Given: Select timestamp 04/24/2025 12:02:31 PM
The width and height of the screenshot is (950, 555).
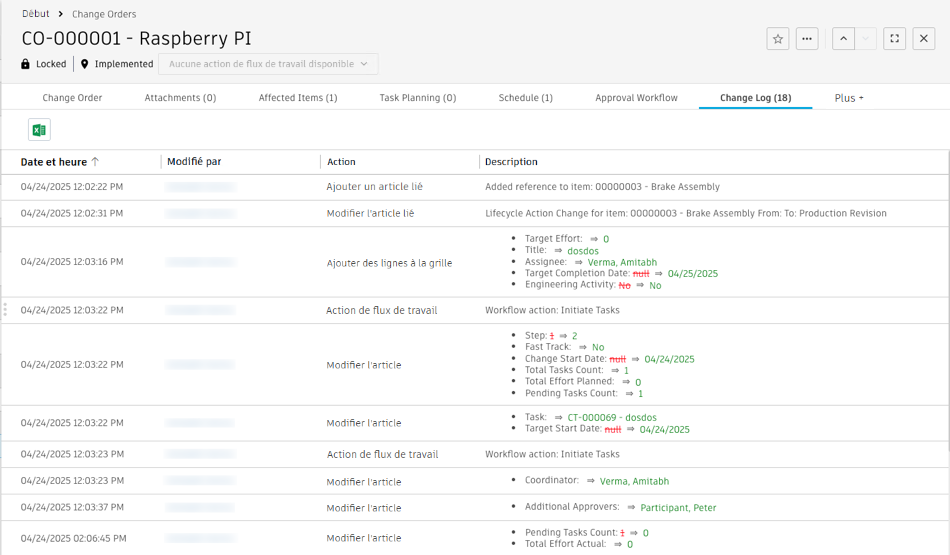Looking at the screenshot, I should click(72, 213).
